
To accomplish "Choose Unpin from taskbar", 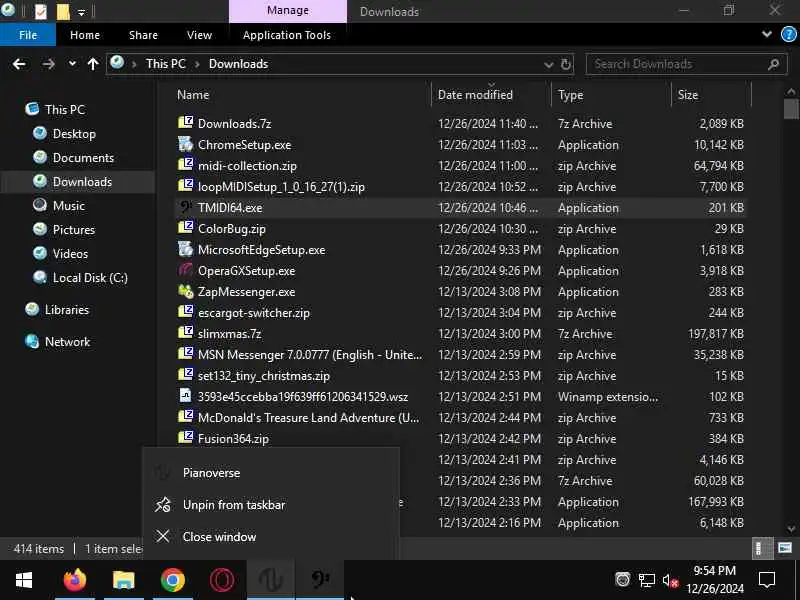I will (x=270, y=505).
